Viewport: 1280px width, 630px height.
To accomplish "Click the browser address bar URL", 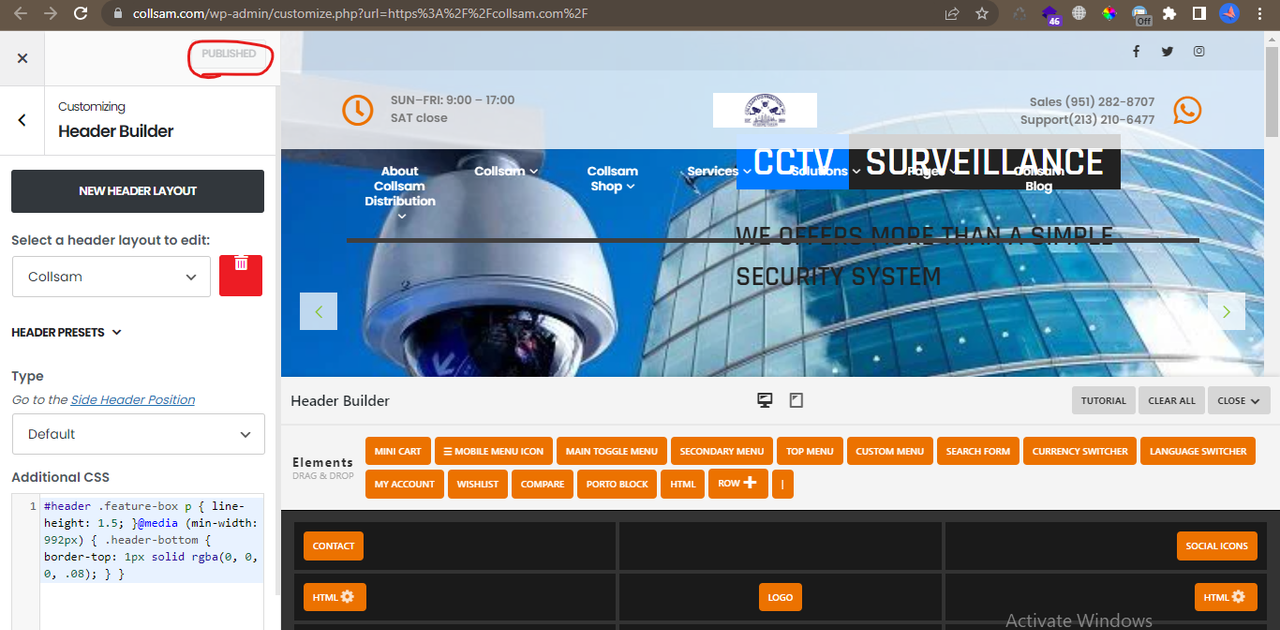I will (x=360, y=14).
